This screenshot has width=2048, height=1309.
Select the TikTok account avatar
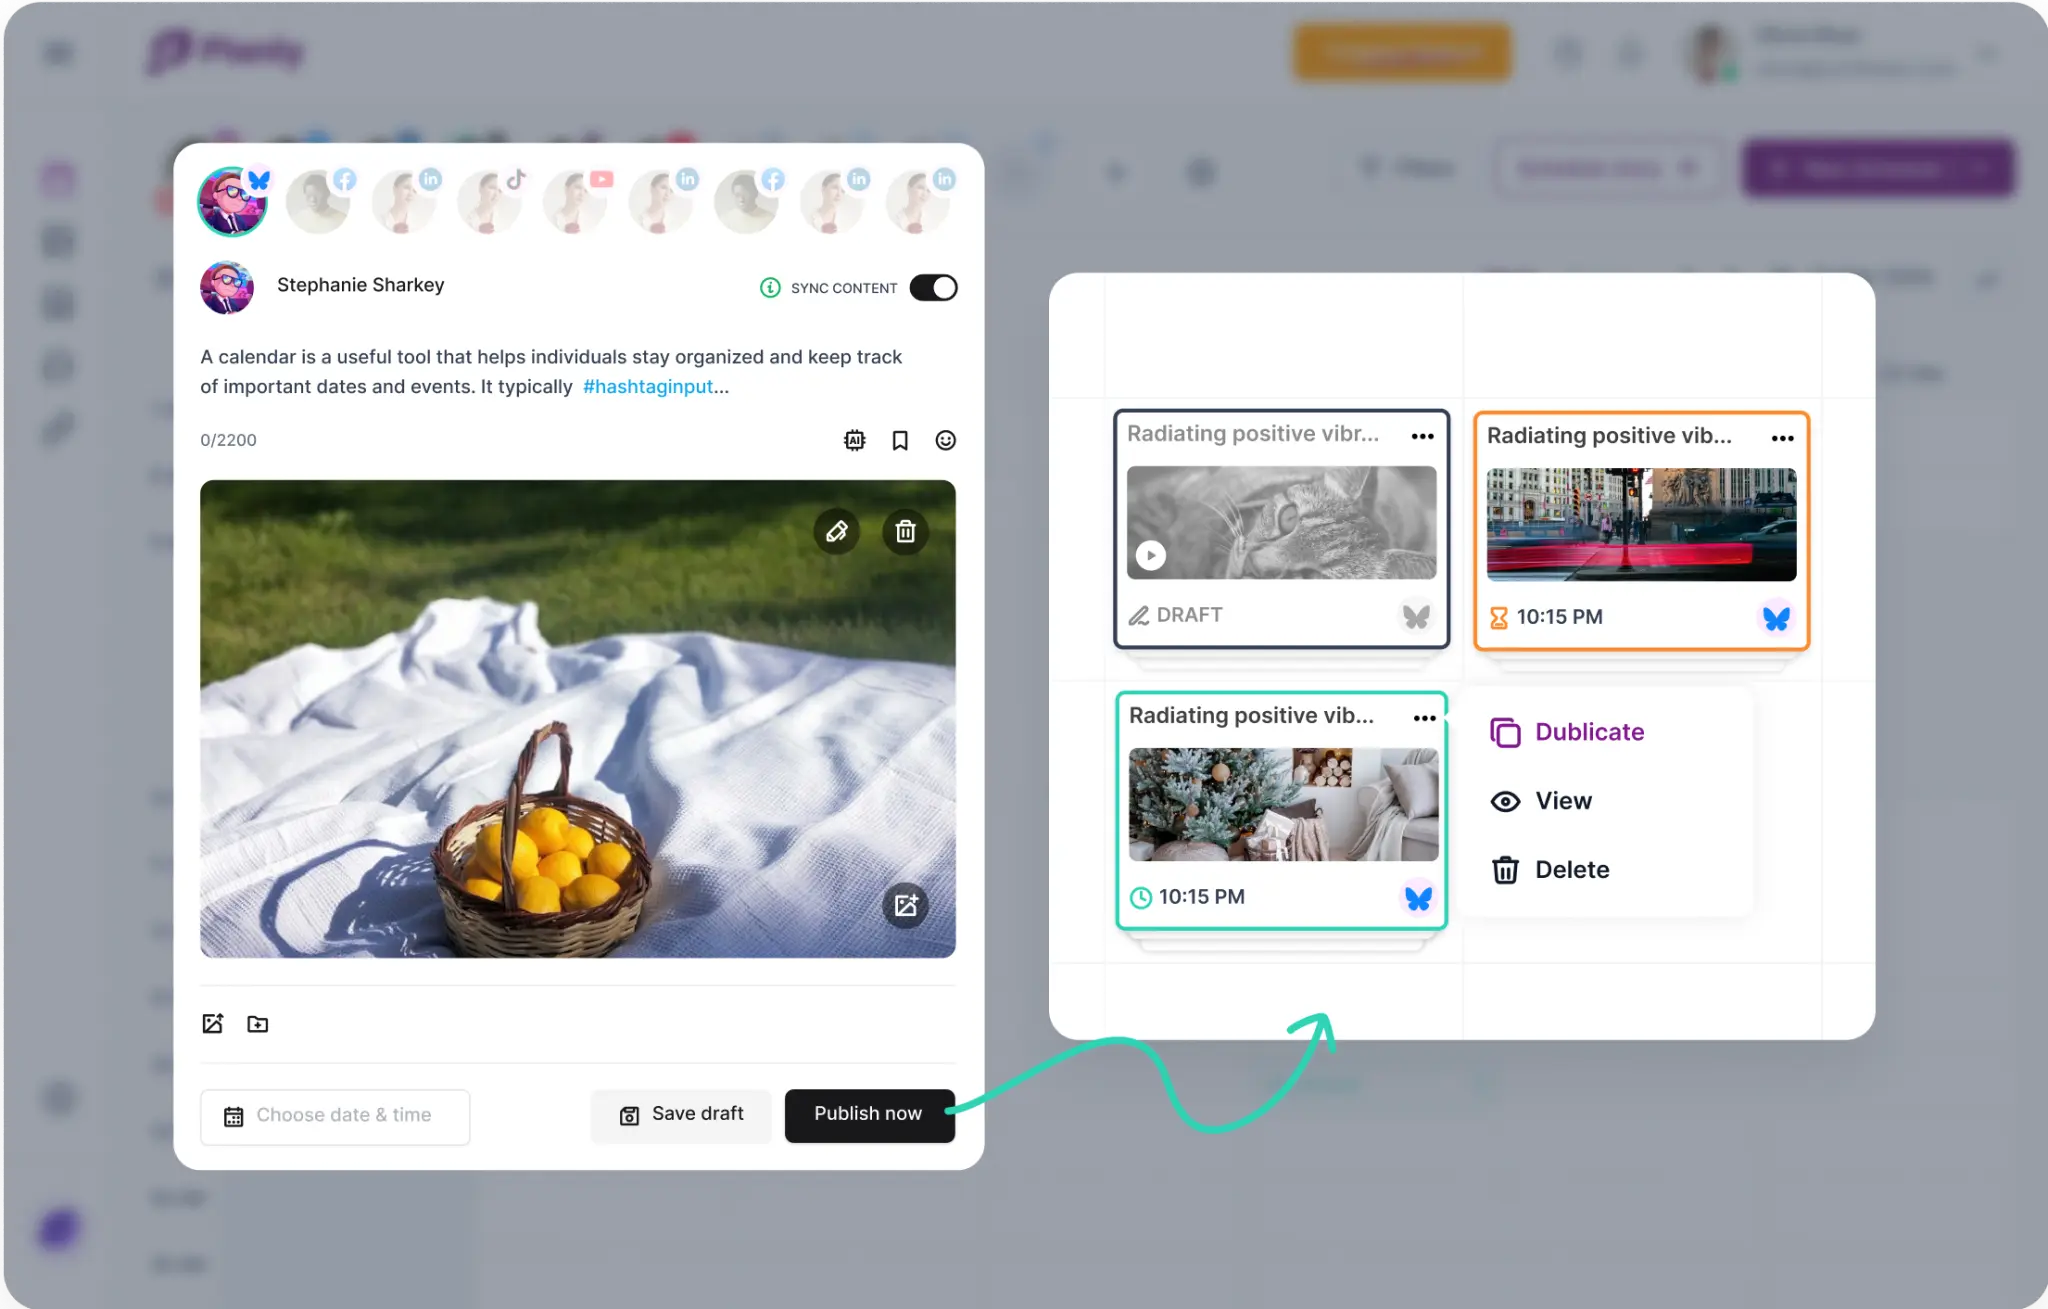pyautogui.click(x=490, y=200)
